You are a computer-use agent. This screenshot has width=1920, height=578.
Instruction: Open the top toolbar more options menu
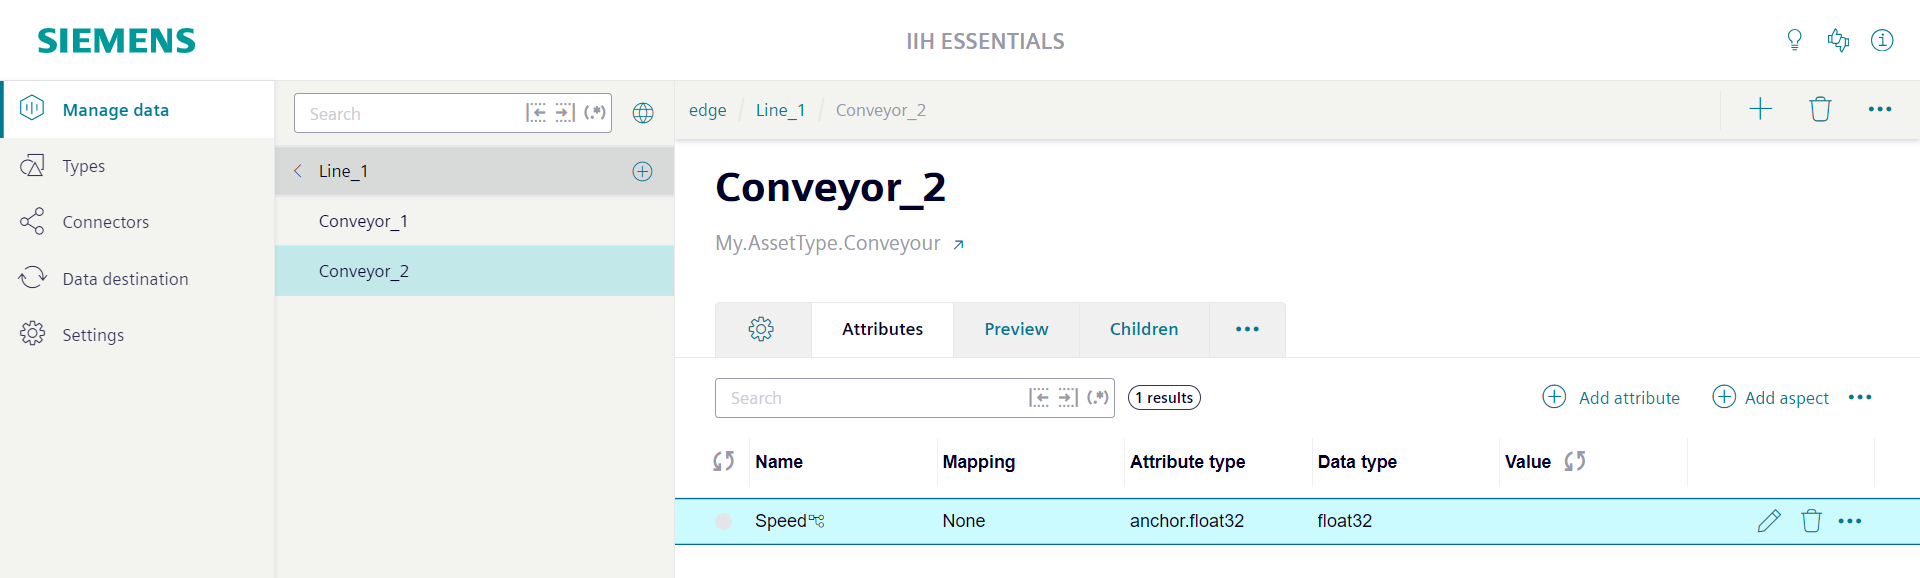pyautogui.click(x=1880, y=109)
